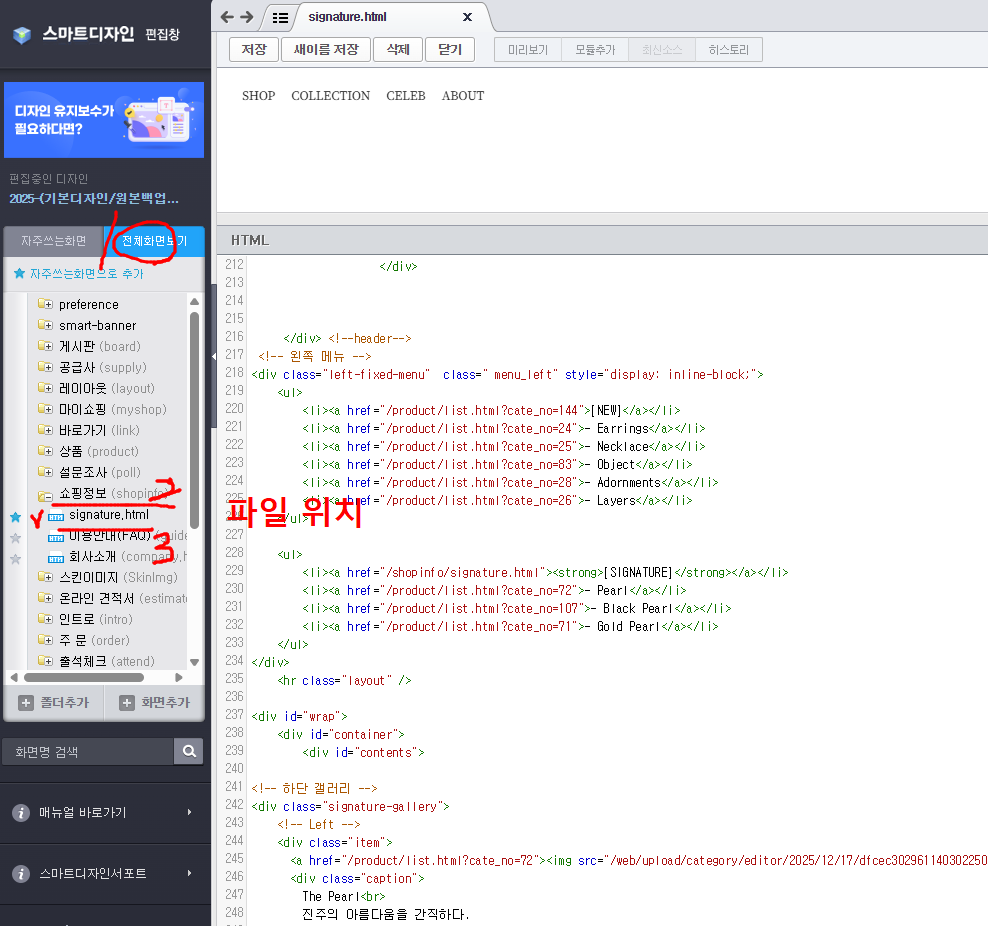Open the tab list icon
Screen dimensions: 988x926
click(x=280, y=17)
